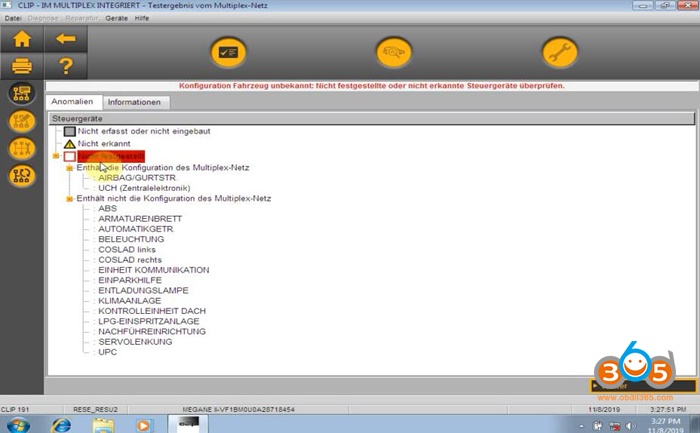
Task: Collapse the highlighted red tree node
Action: [56, 157]
